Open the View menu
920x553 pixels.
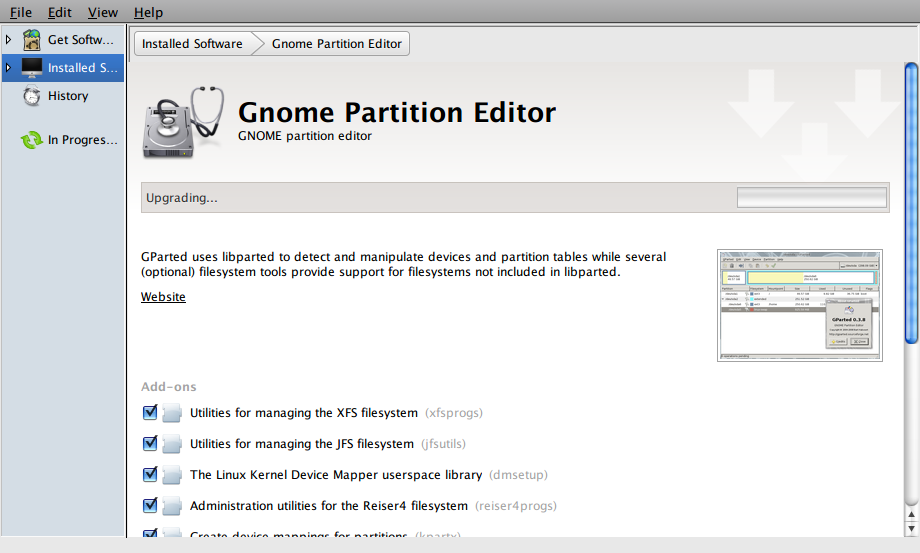(103, 12)
